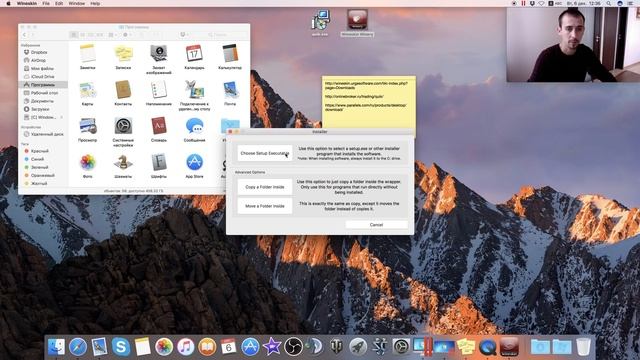The image size is (640, 360).
Task: Open the Apple menu
Action: click(x=8, y=3)
